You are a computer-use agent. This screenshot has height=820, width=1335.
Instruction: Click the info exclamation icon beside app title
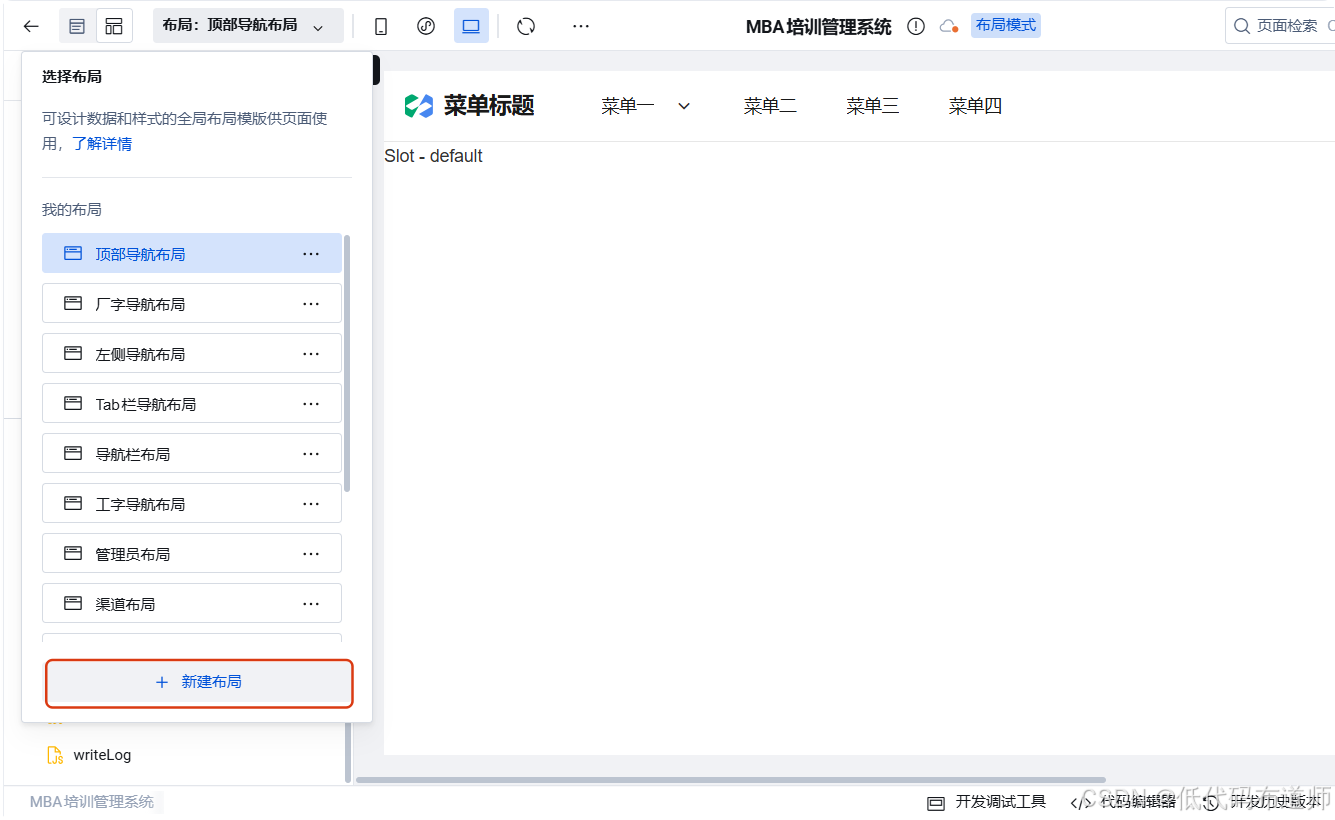[916, 26]
